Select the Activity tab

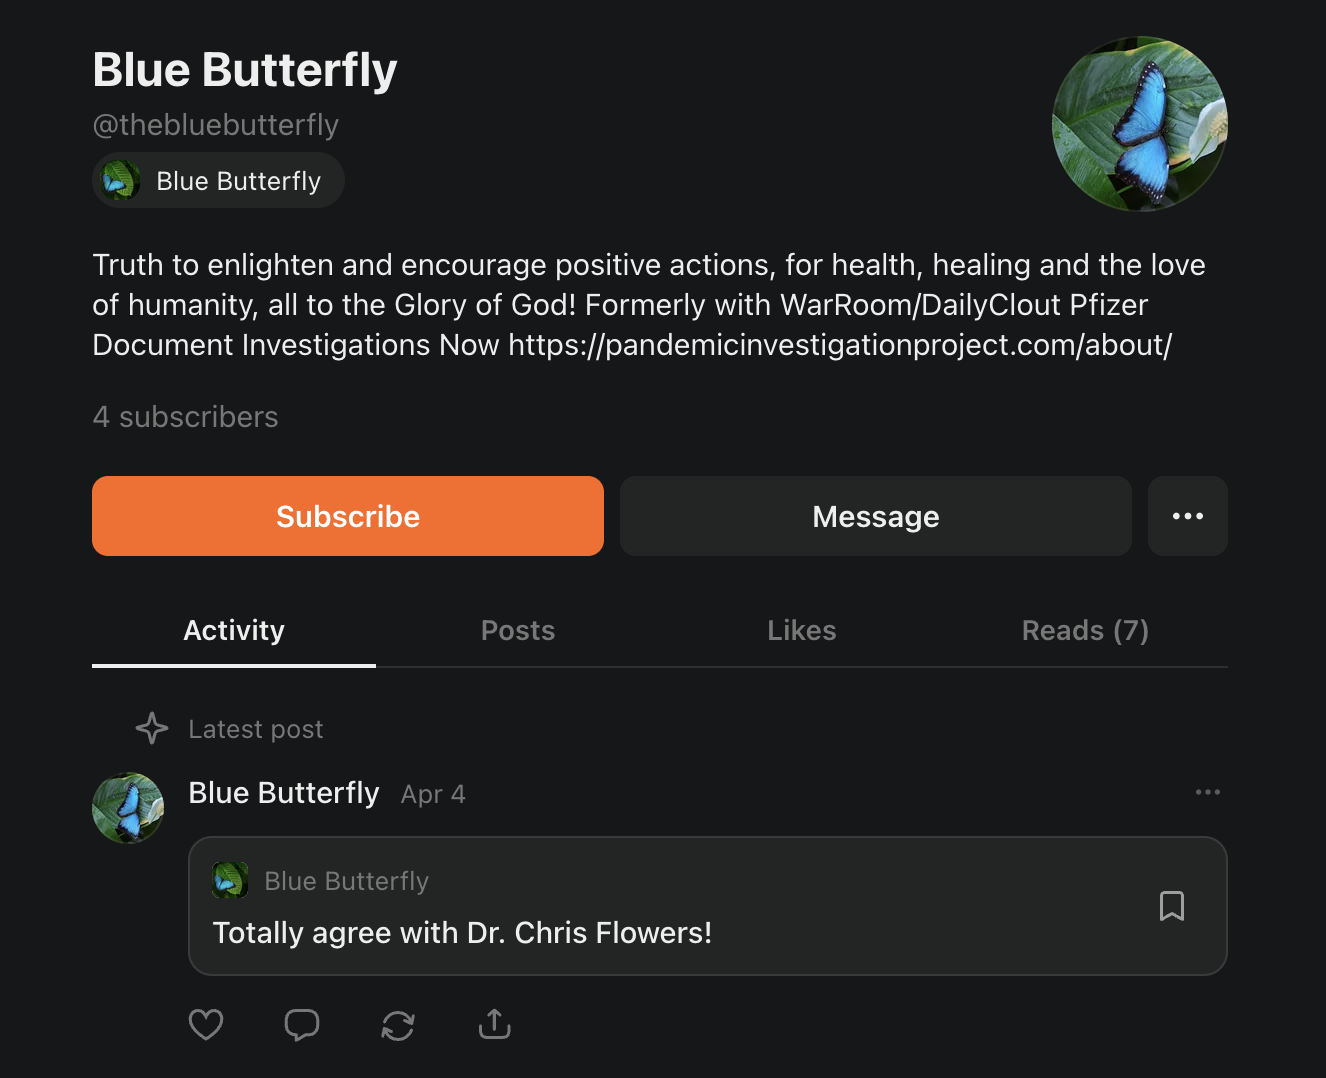pyautogui.click(x=234, y=631)
